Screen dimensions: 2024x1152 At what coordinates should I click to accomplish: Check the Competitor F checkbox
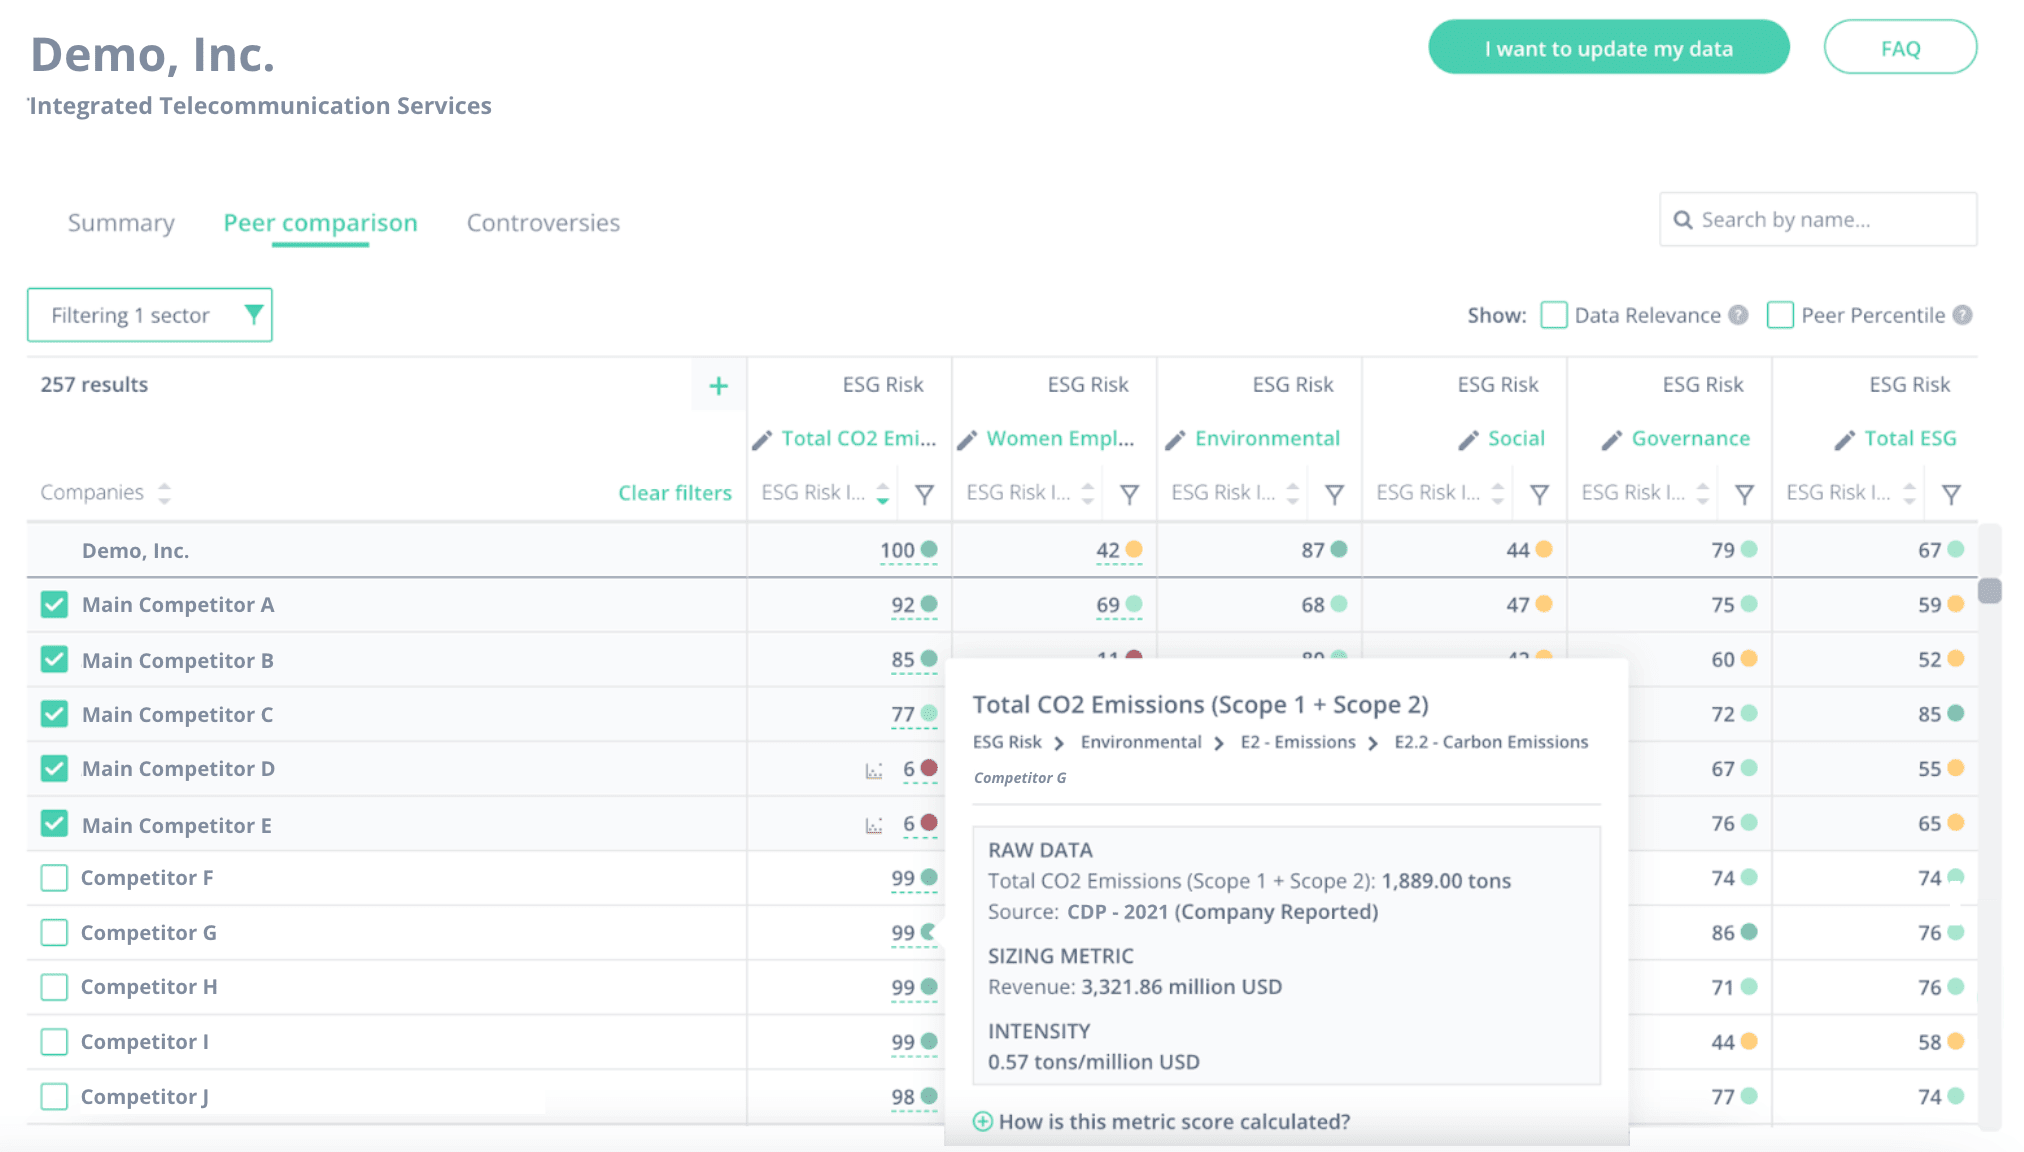[x=54, y=878]
